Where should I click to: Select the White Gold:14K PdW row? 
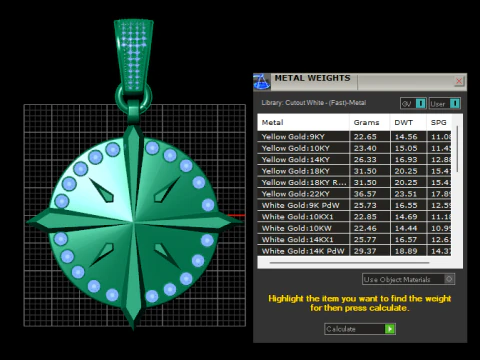point(354,251)
